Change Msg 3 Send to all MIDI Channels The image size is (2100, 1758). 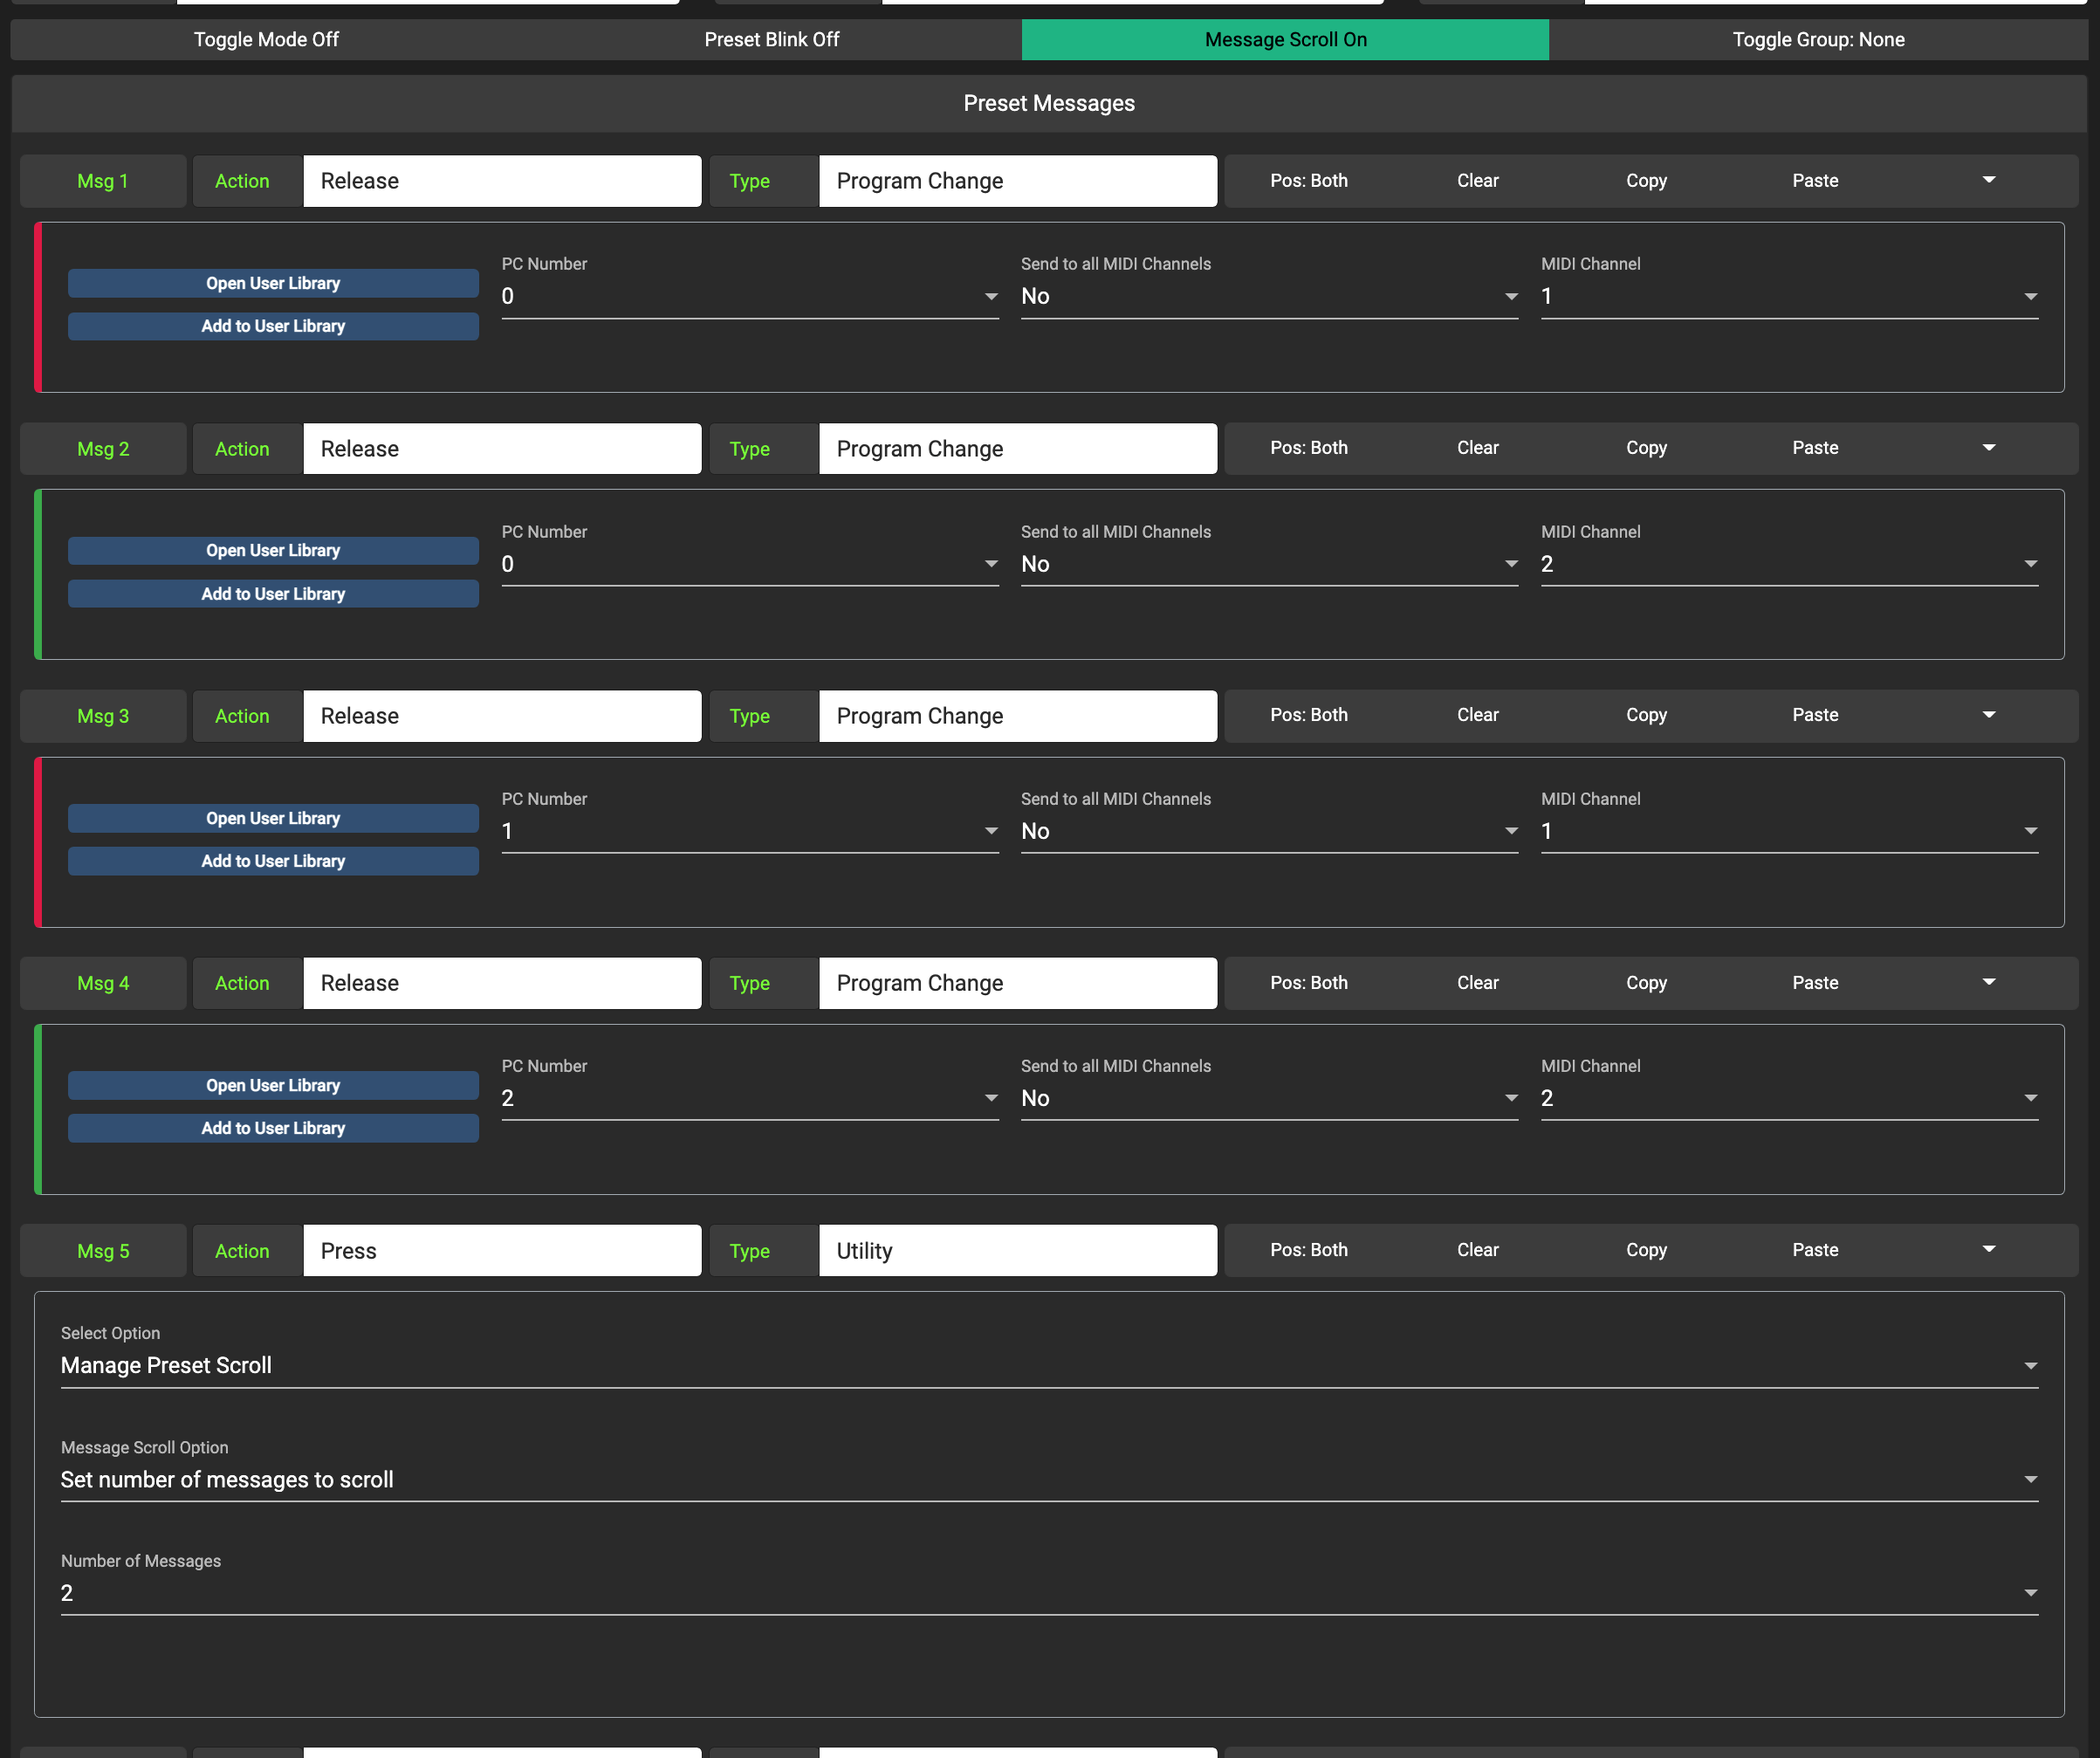point(1268,831)
